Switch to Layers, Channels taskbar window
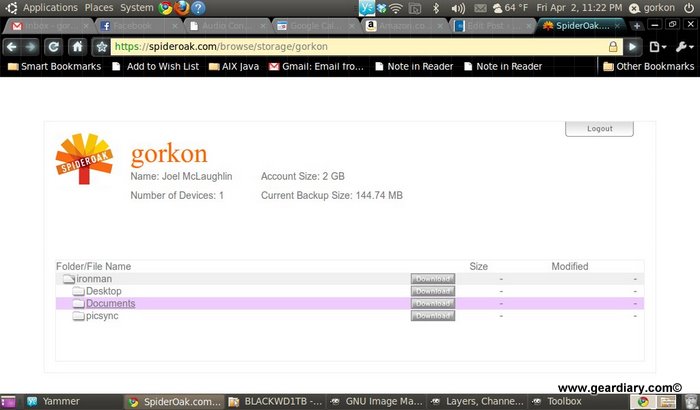The image size is (700, 410). [x=477, y=402]
